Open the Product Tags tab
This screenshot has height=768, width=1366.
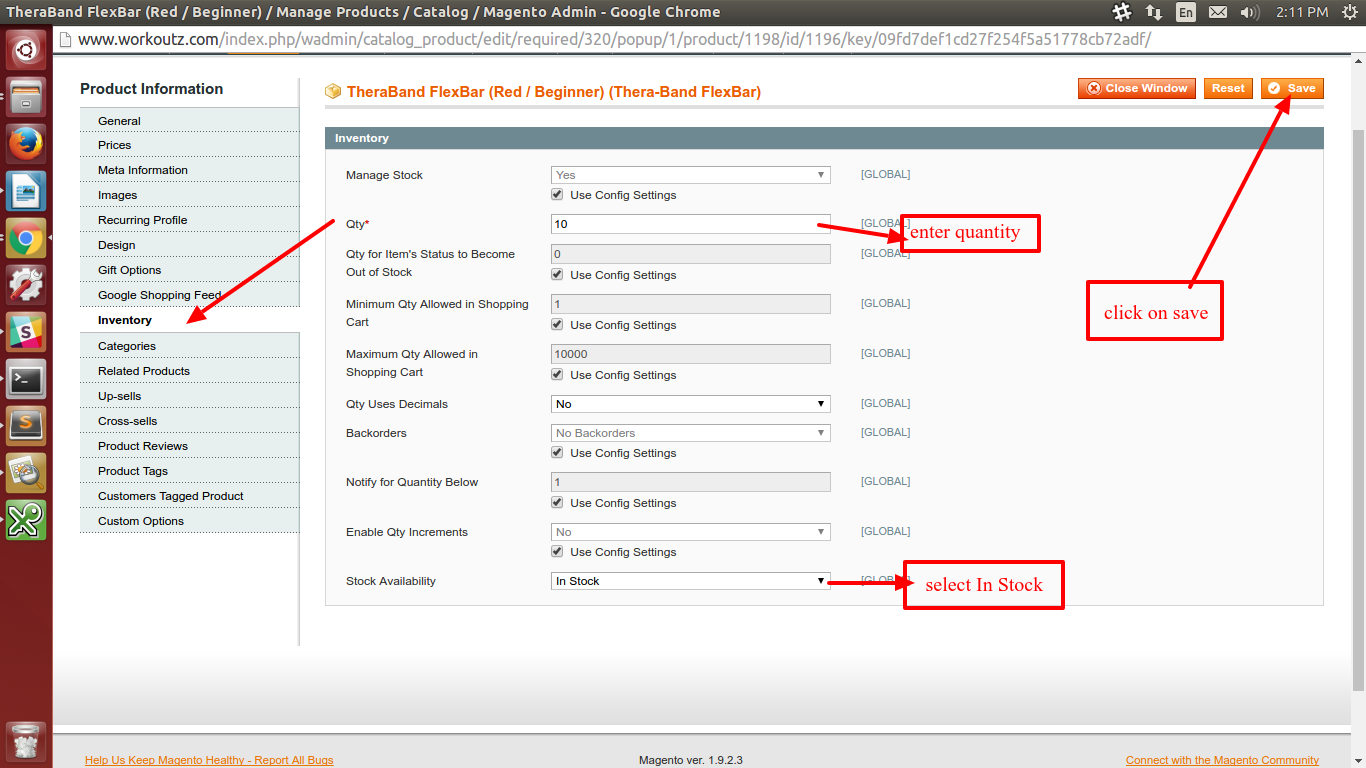pos(190,471)
